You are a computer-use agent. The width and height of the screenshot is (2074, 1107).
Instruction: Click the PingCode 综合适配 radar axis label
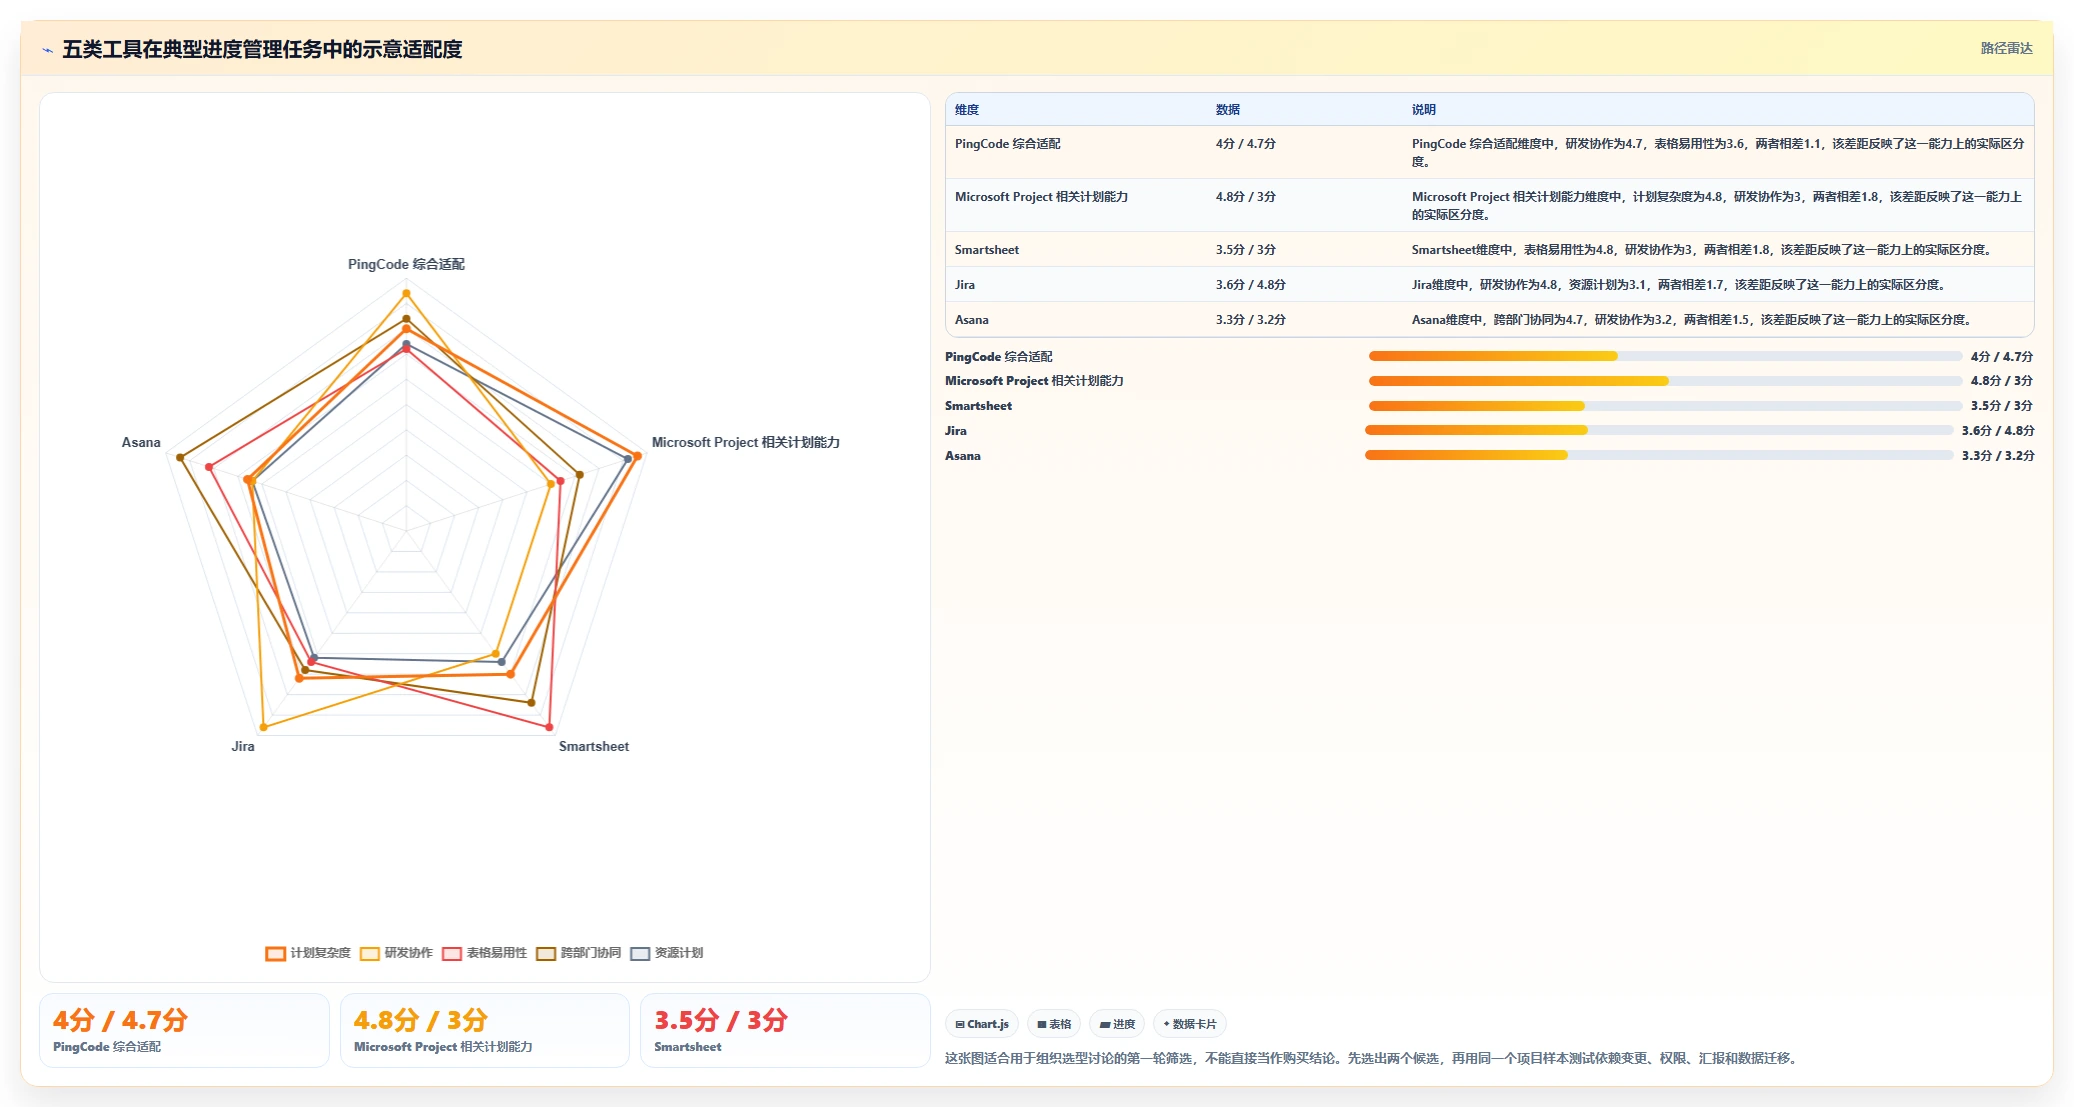[x=406, y=265]
